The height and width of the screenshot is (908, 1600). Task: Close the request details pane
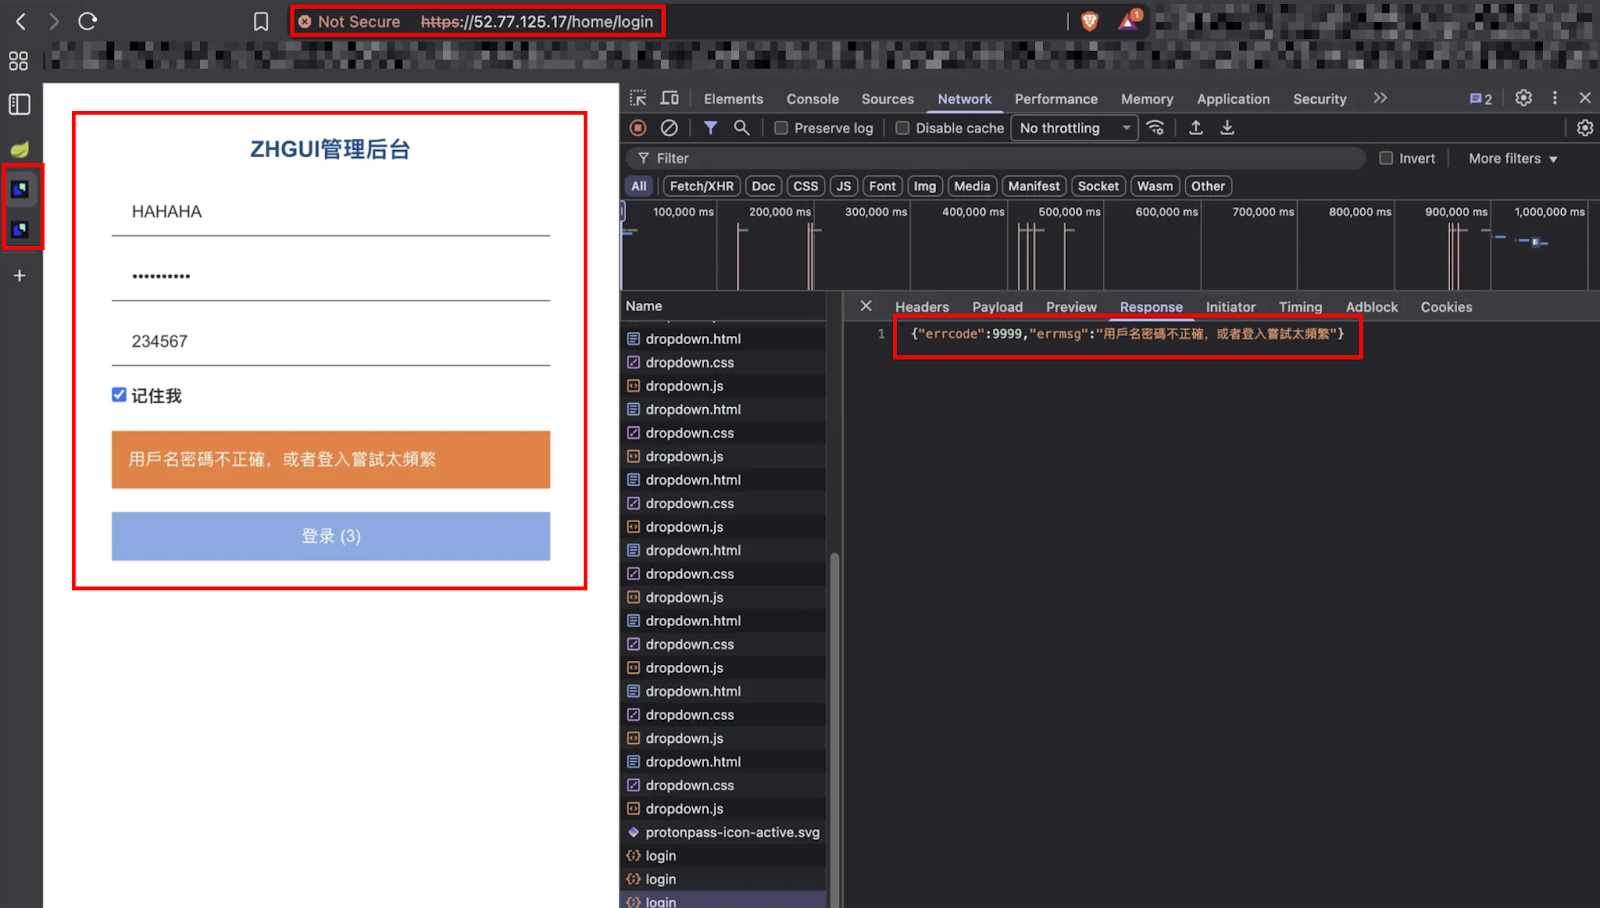coord(866,306)
